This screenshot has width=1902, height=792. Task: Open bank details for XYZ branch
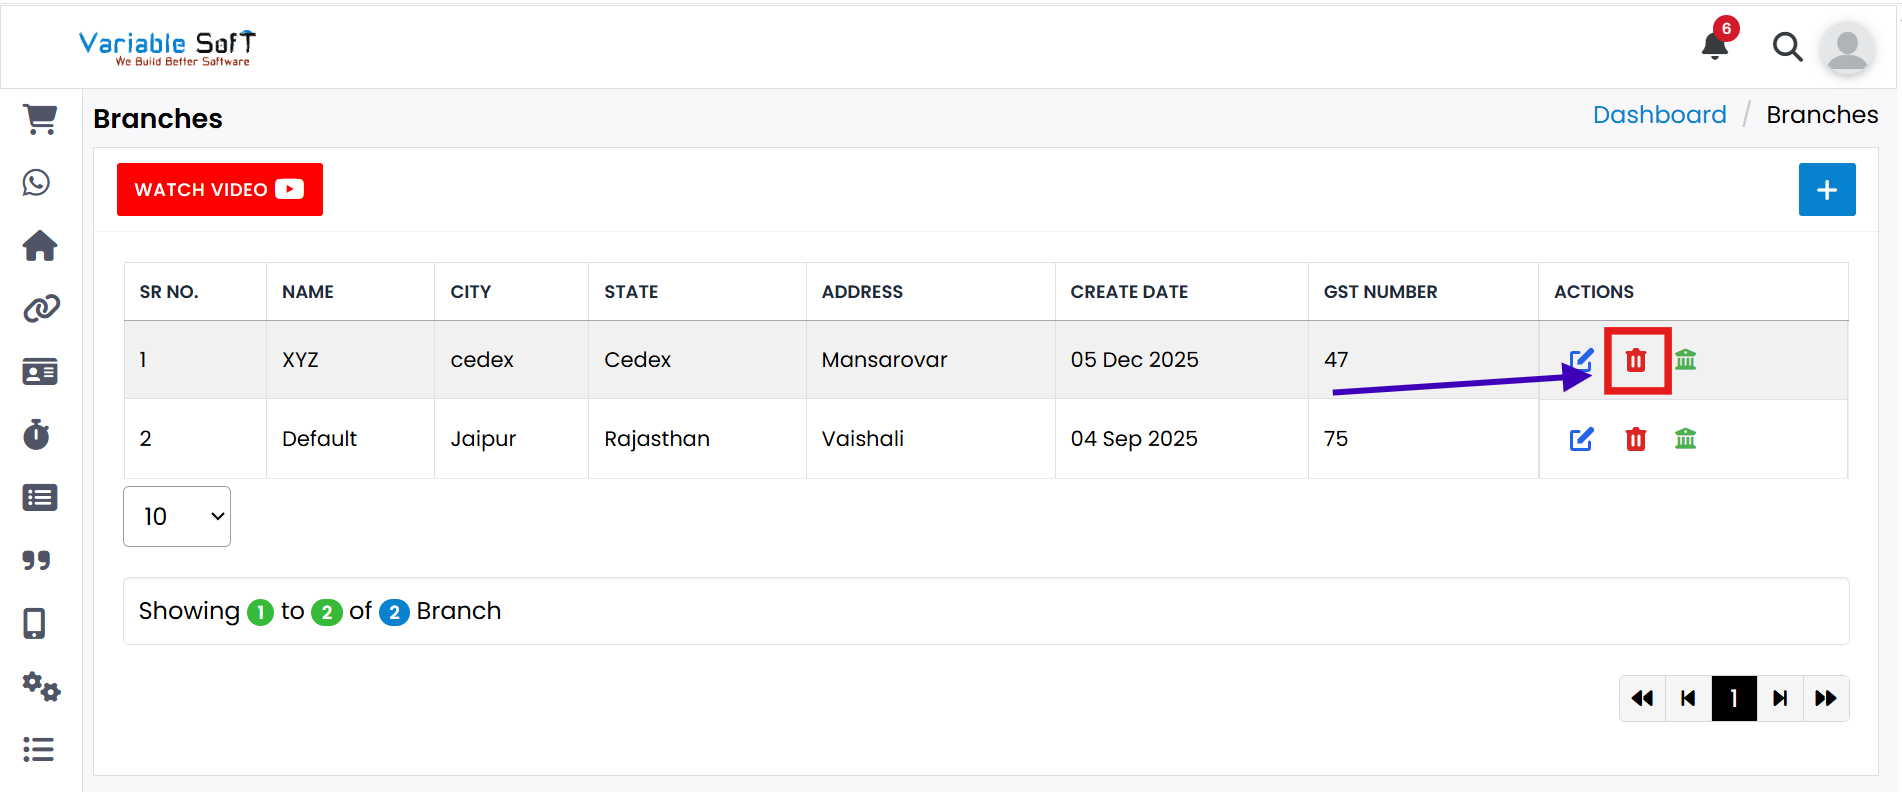pyautogui.click(x=1685, y=360)
